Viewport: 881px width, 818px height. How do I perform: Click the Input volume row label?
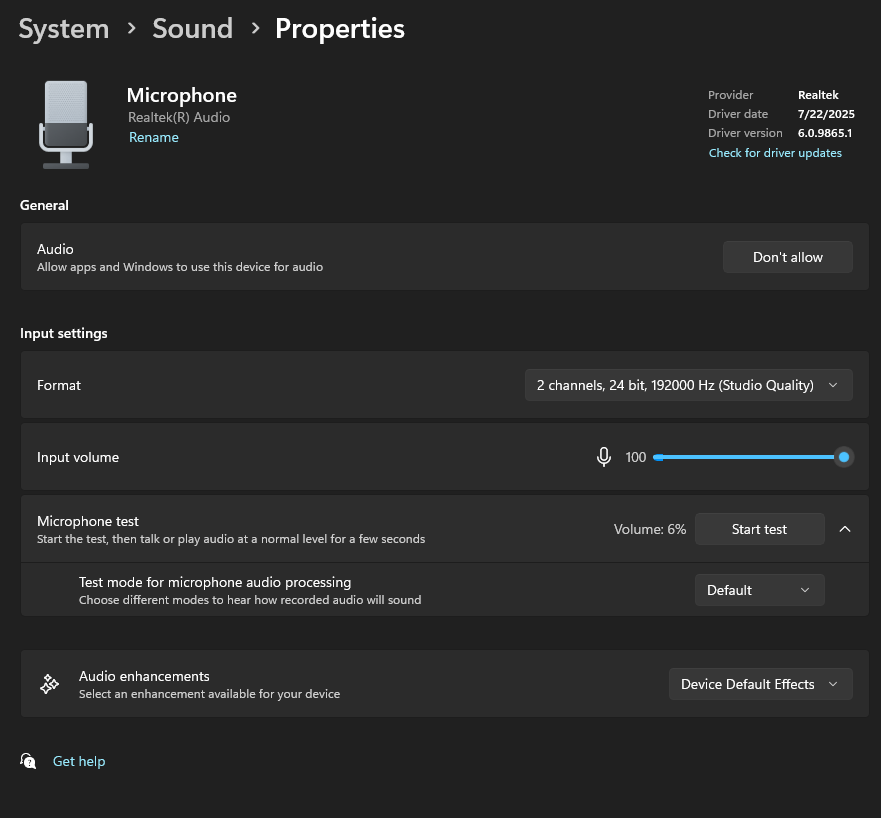pos(78,457)
